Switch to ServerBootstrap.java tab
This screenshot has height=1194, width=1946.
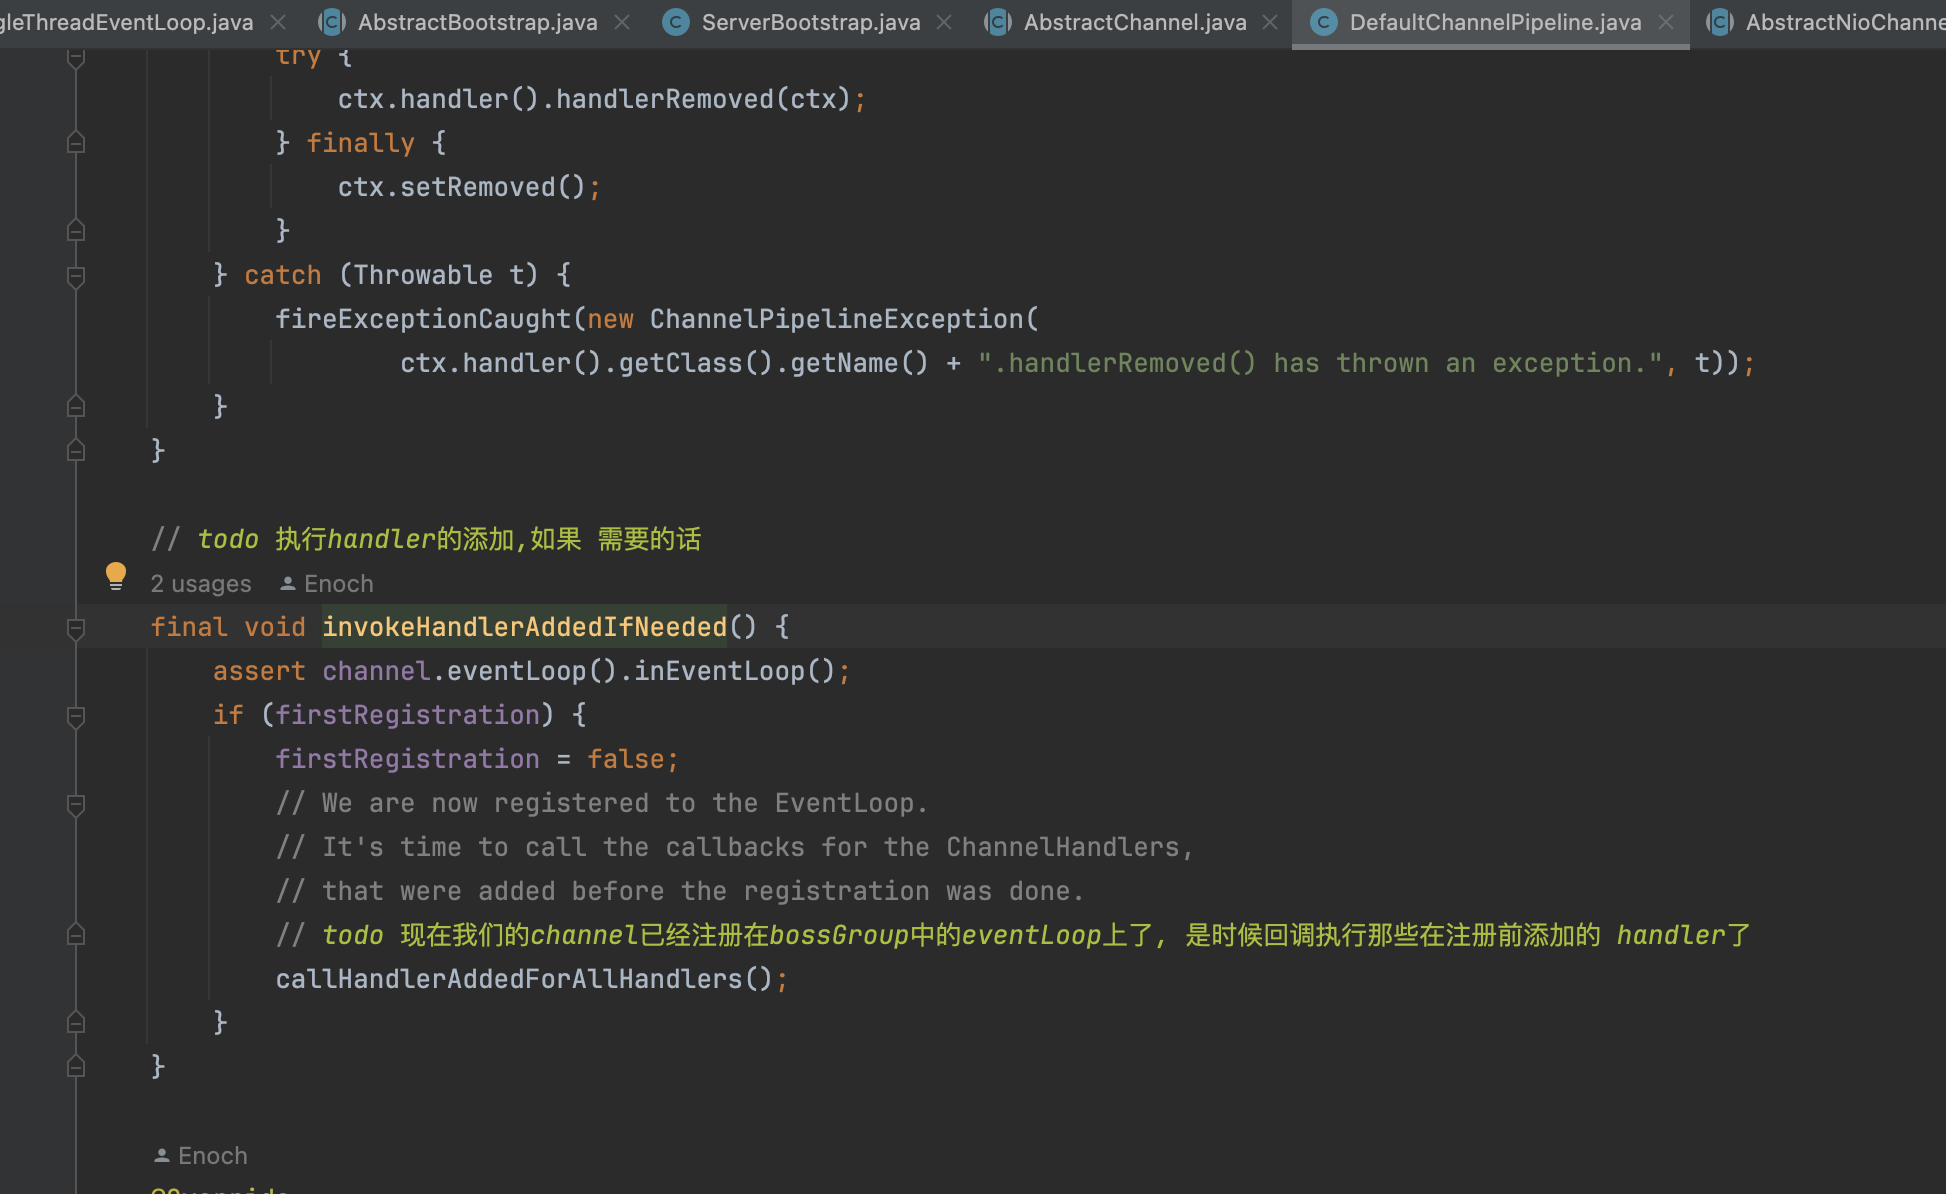(x=810, y=22)
